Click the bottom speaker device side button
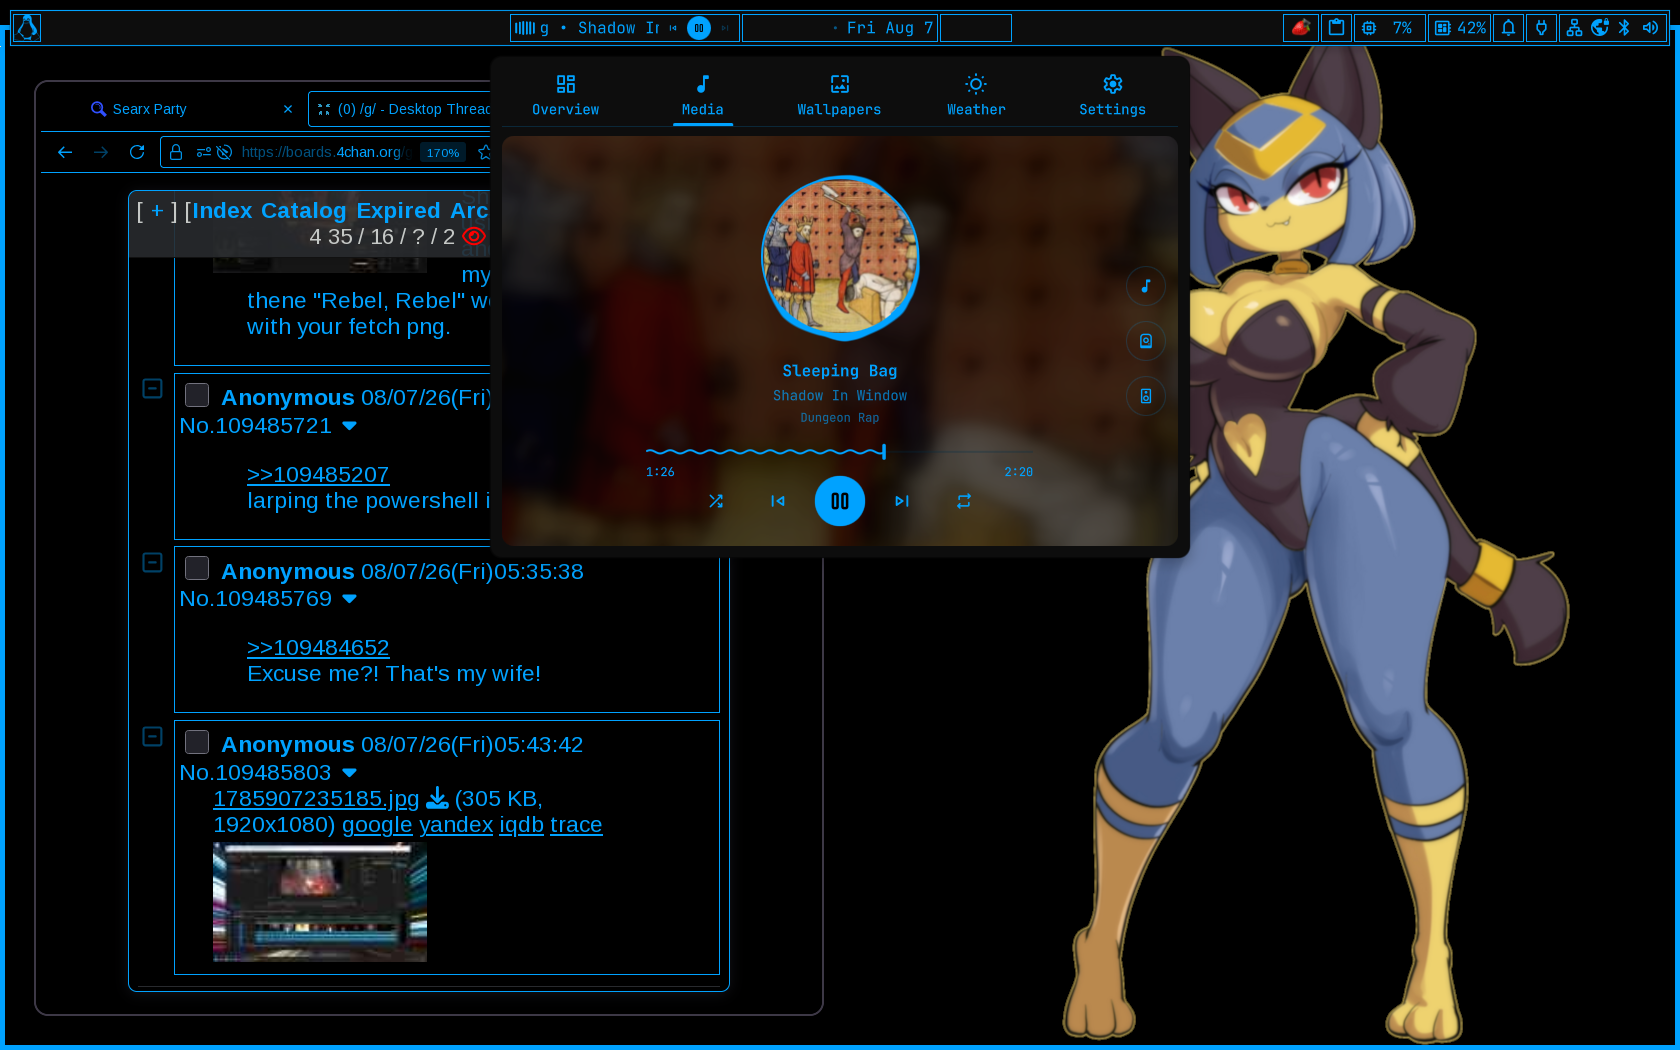Screen dimensions: 1680x1050 pos(1146,396)
